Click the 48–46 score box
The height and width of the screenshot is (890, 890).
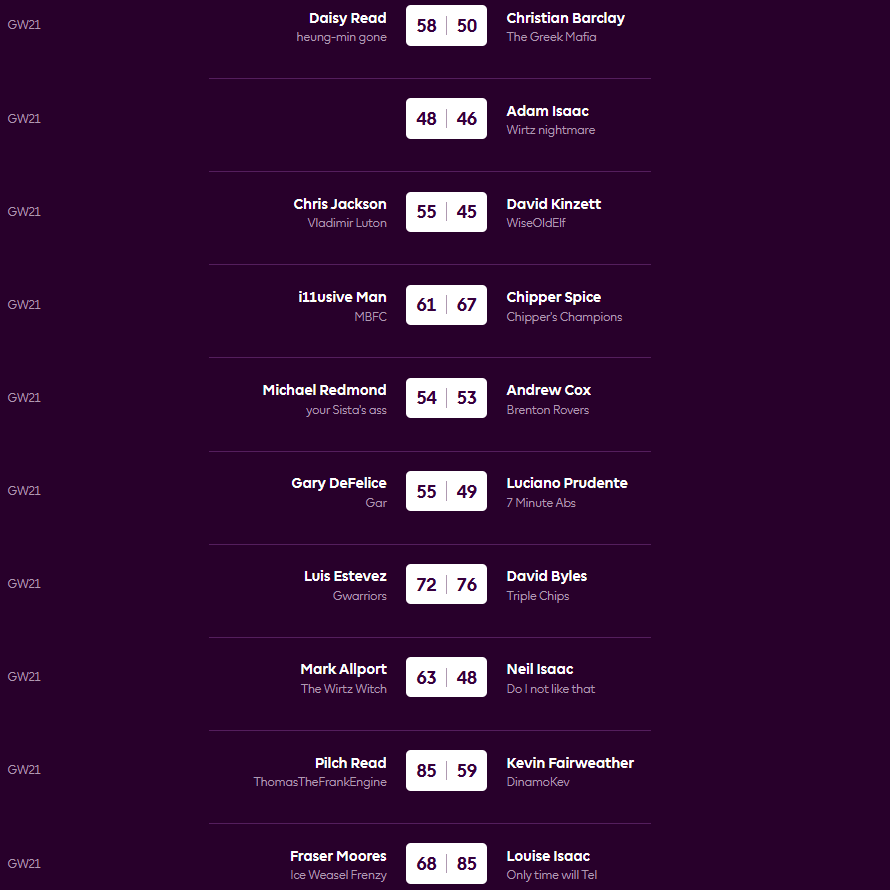(446, 119)
